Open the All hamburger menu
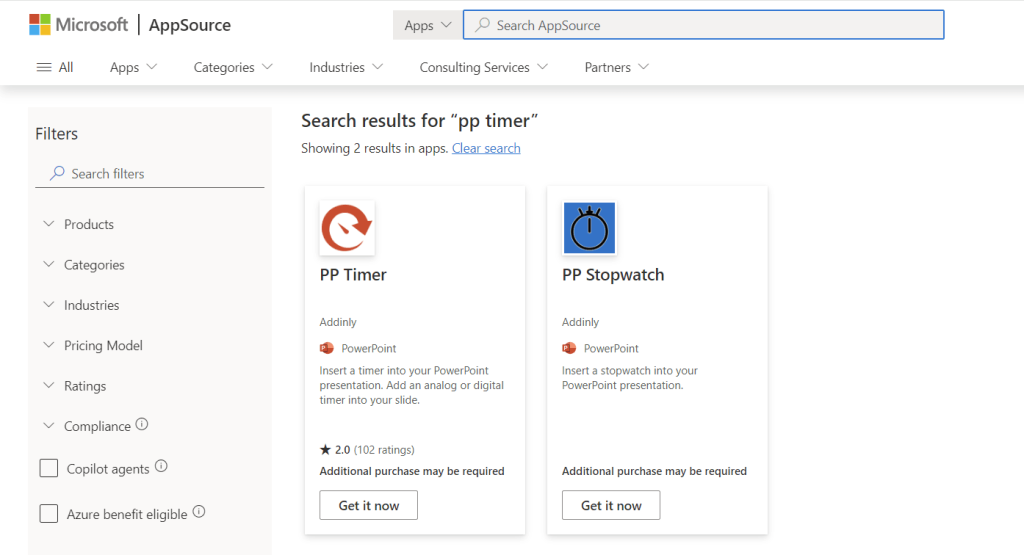 coord(54,67)
